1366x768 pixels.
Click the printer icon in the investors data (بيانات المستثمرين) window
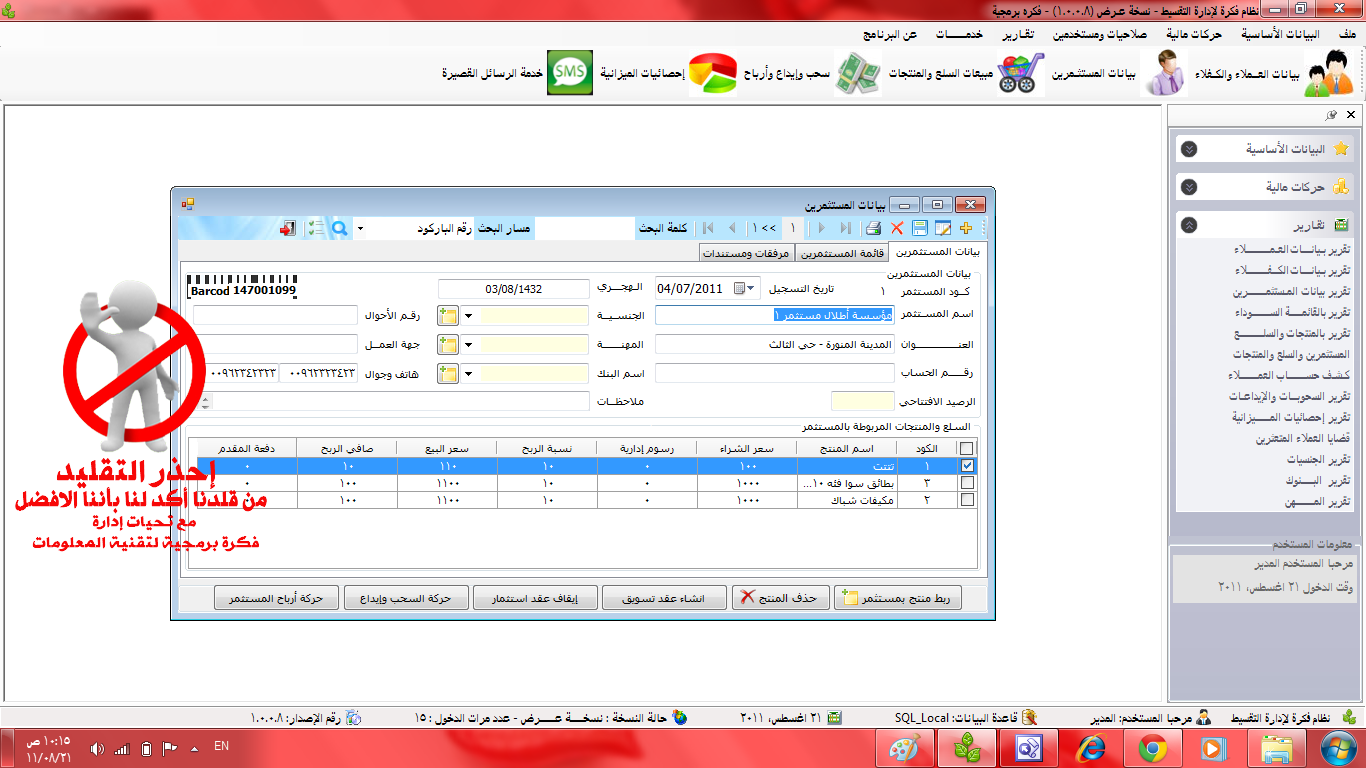click(x=873, y=228)
